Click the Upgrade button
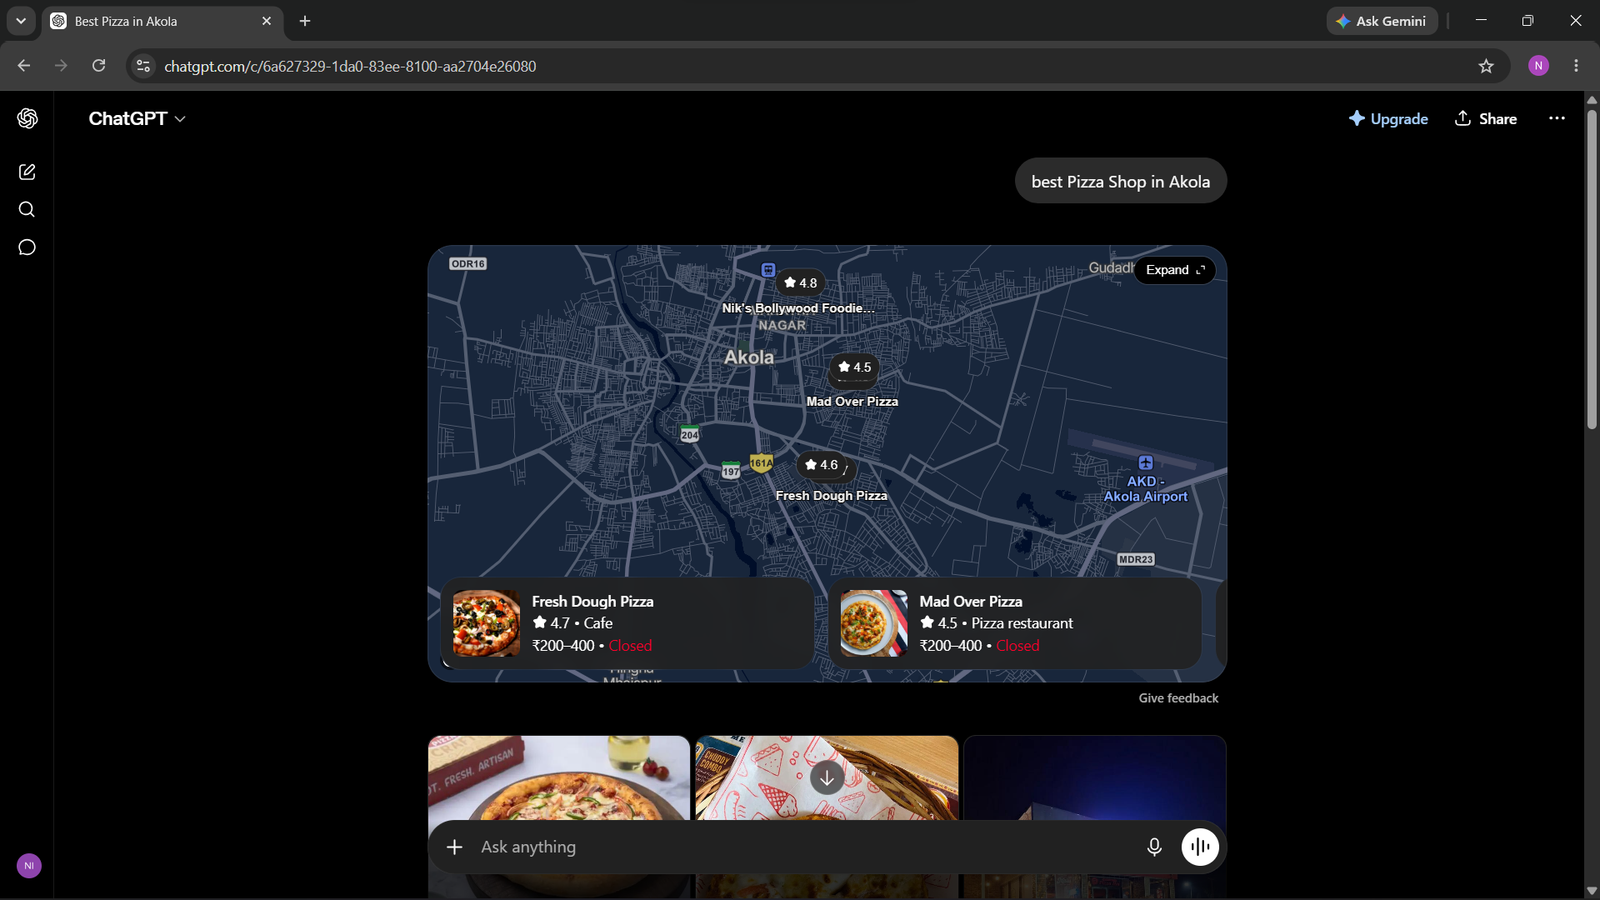Viewport: 1600px width, 900px height. [1388, 118]
